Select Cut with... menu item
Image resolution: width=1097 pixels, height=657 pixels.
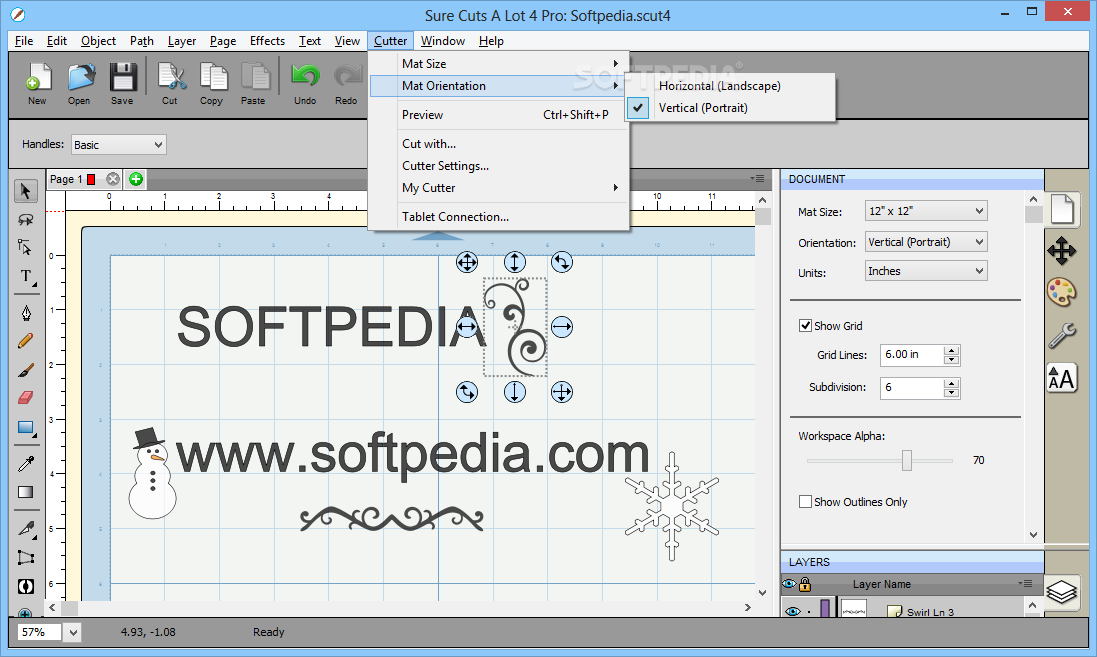coord(498,143)
